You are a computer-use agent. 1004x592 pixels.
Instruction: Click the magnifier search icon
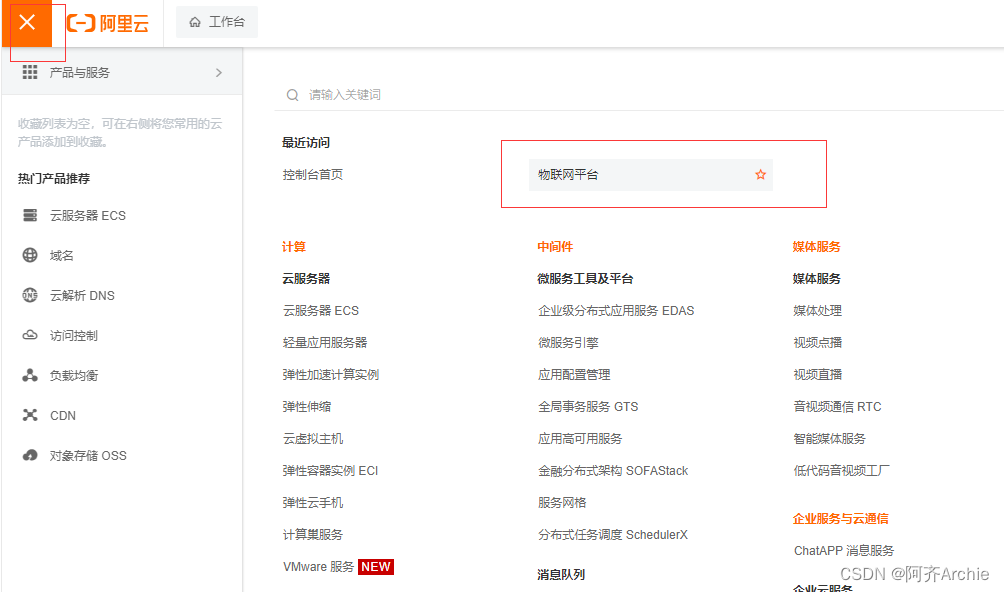pos(293,95)
